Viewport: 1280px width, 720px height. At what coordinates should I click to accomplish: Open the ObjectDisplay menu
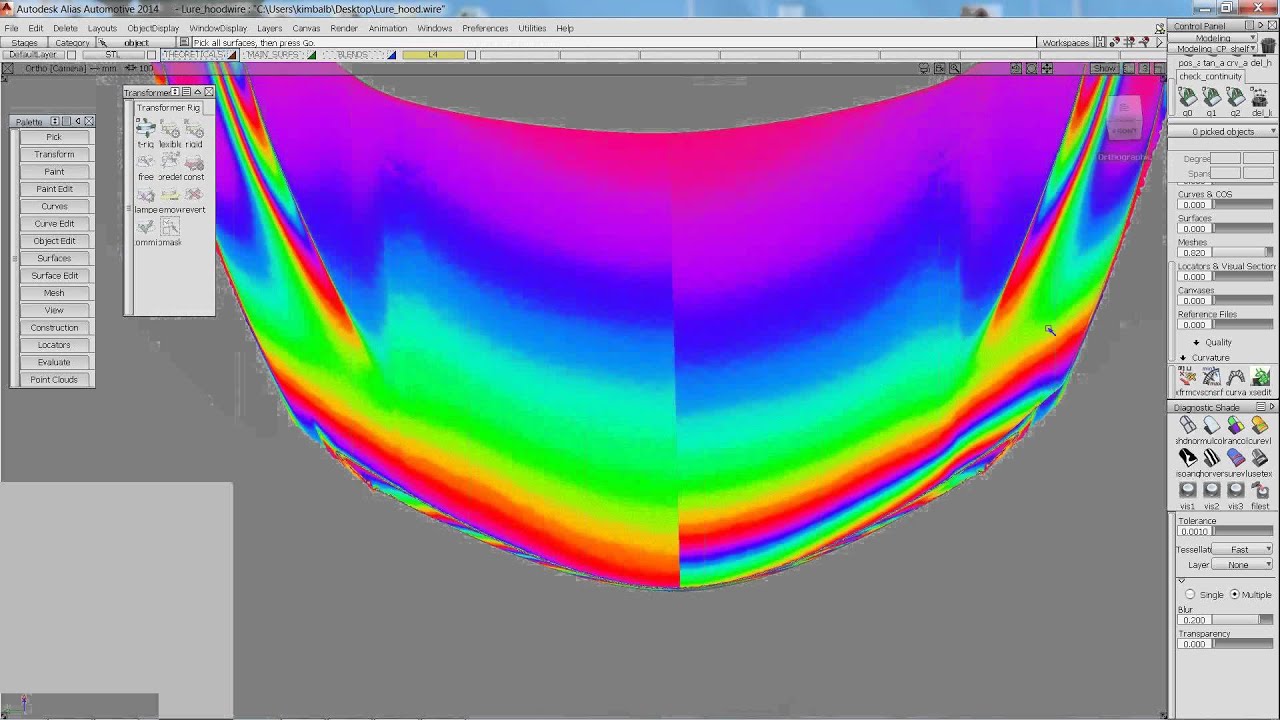coord(153,28)
